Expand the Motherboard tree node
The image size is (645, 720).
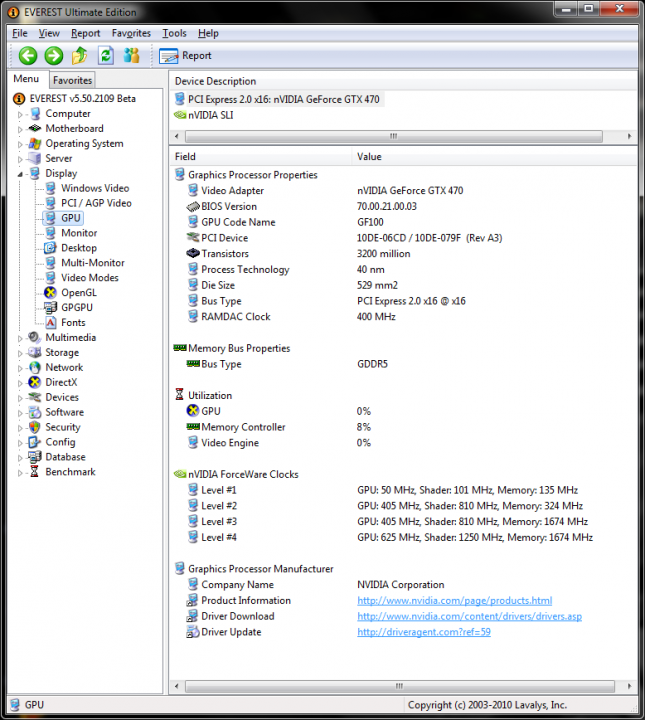point(20,129)
